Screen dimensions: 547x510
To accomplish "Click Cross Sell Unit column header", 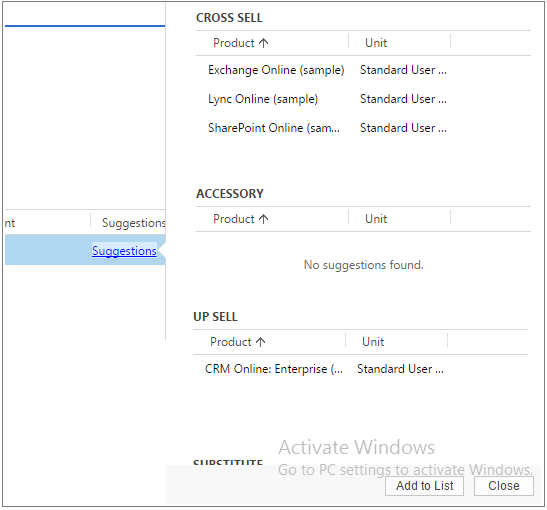I will pyautogui.click(x=376, y=43).
